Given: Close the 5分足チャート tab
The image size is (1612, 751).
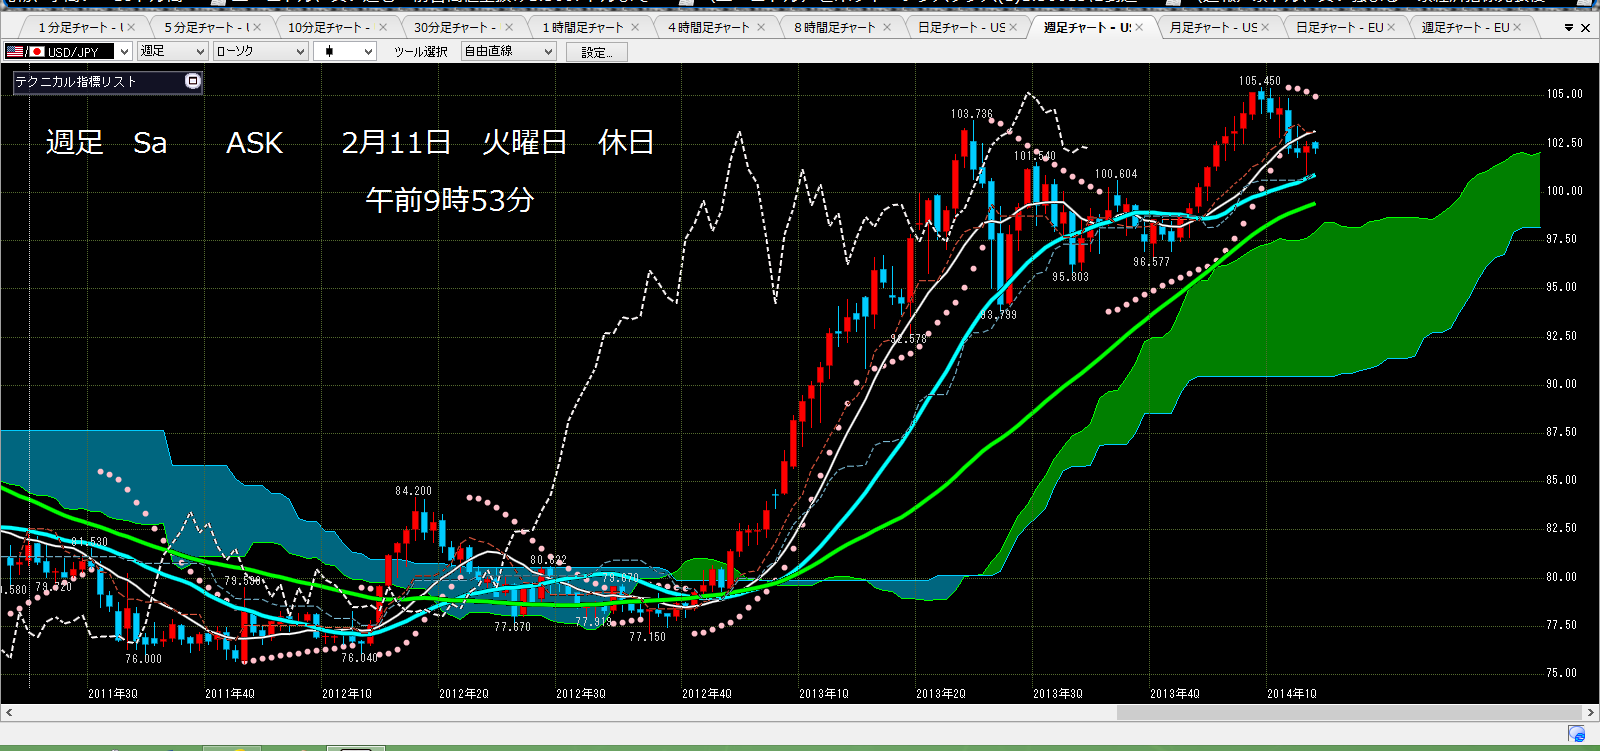Looking at the screenshot, I should (x=257, y=27).
